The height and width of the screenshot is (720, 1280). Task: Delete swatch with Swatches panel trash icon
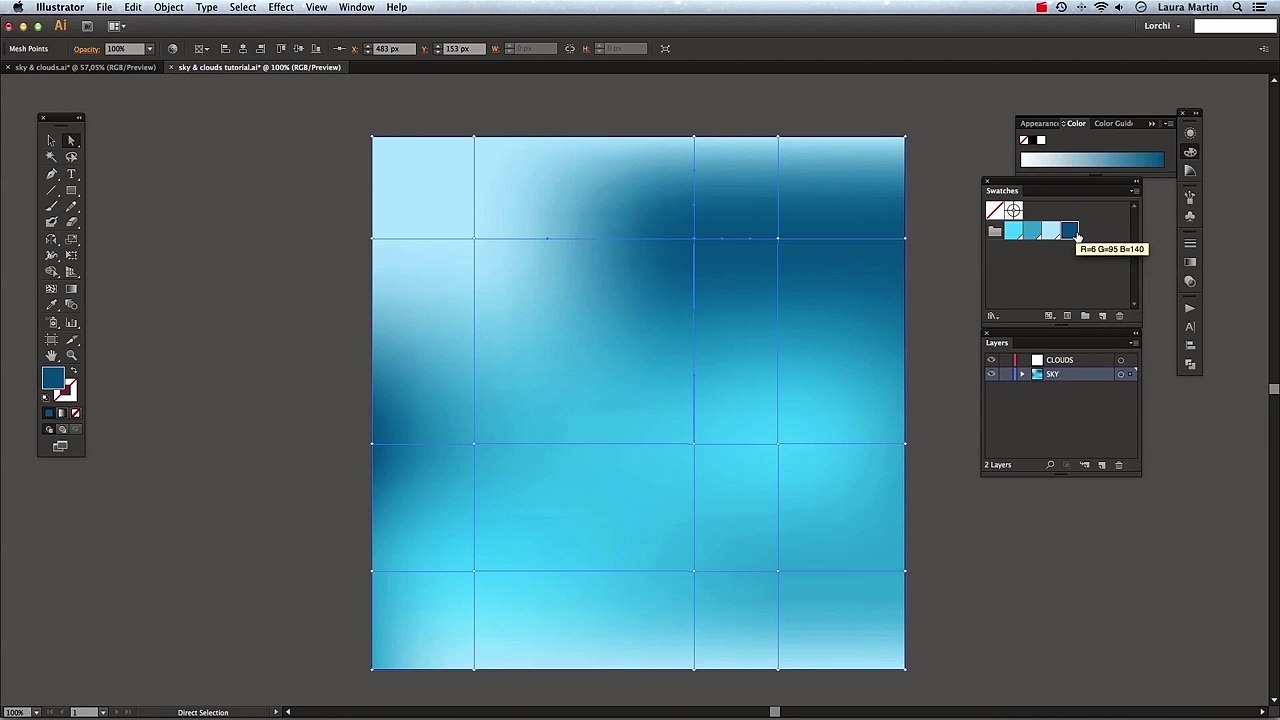coord(1119,316)
